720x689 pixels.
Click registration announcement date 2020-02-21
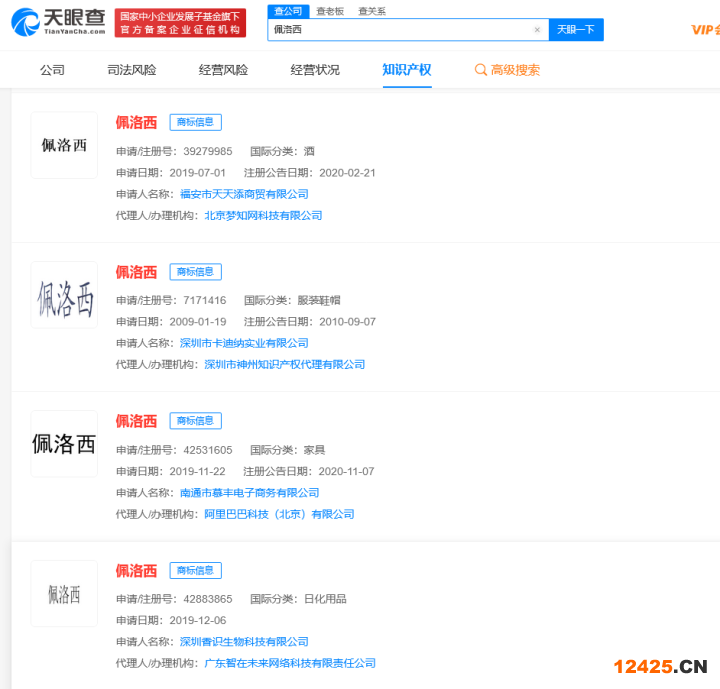pyautogui.click(x=348, y=173)
